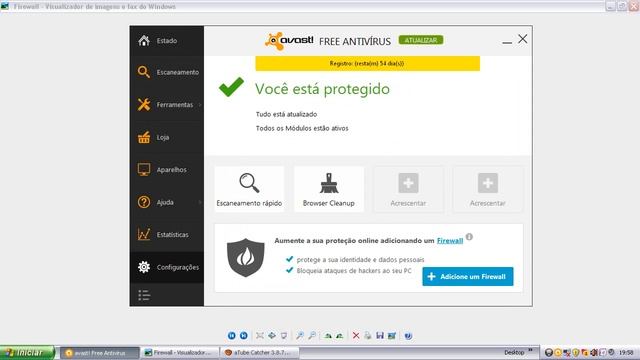This screenshot has height=360, width=640.
Task: Start Escaneamento rápido quick scan tile
Action: click(x=249, y=189)
